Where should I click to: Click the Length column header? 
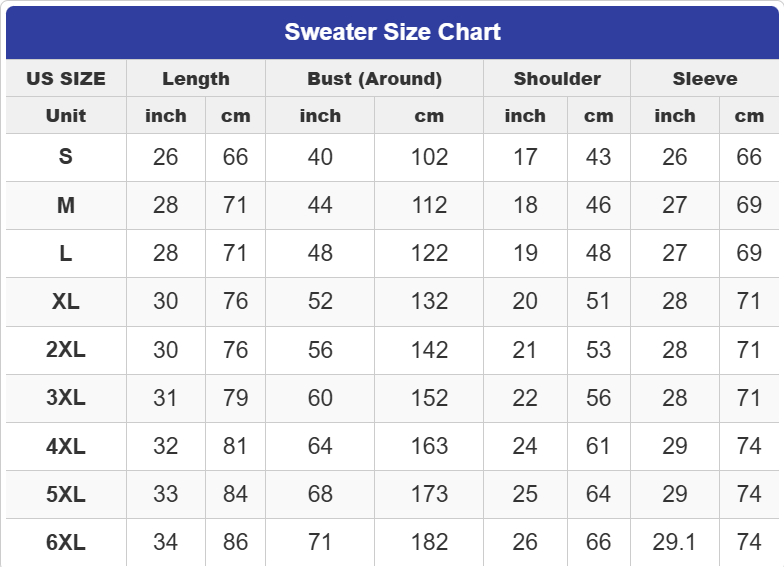[196, 79]
